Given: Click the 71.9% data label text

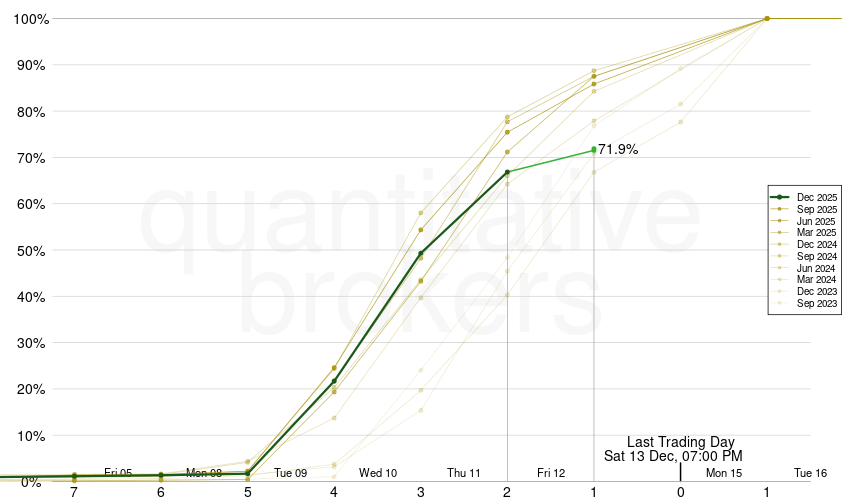Looking at the screenshot, I should 618,150.
